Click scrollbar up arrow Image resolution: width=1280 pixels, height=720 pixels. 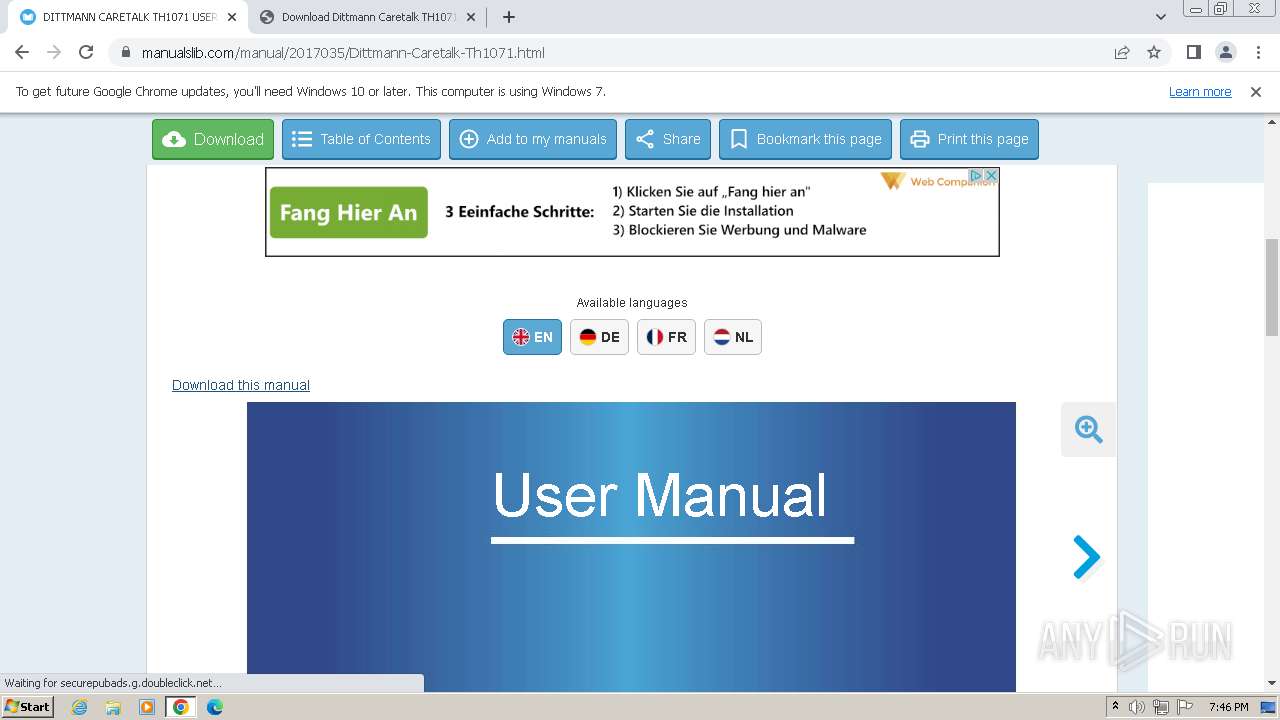(1272, 122)
